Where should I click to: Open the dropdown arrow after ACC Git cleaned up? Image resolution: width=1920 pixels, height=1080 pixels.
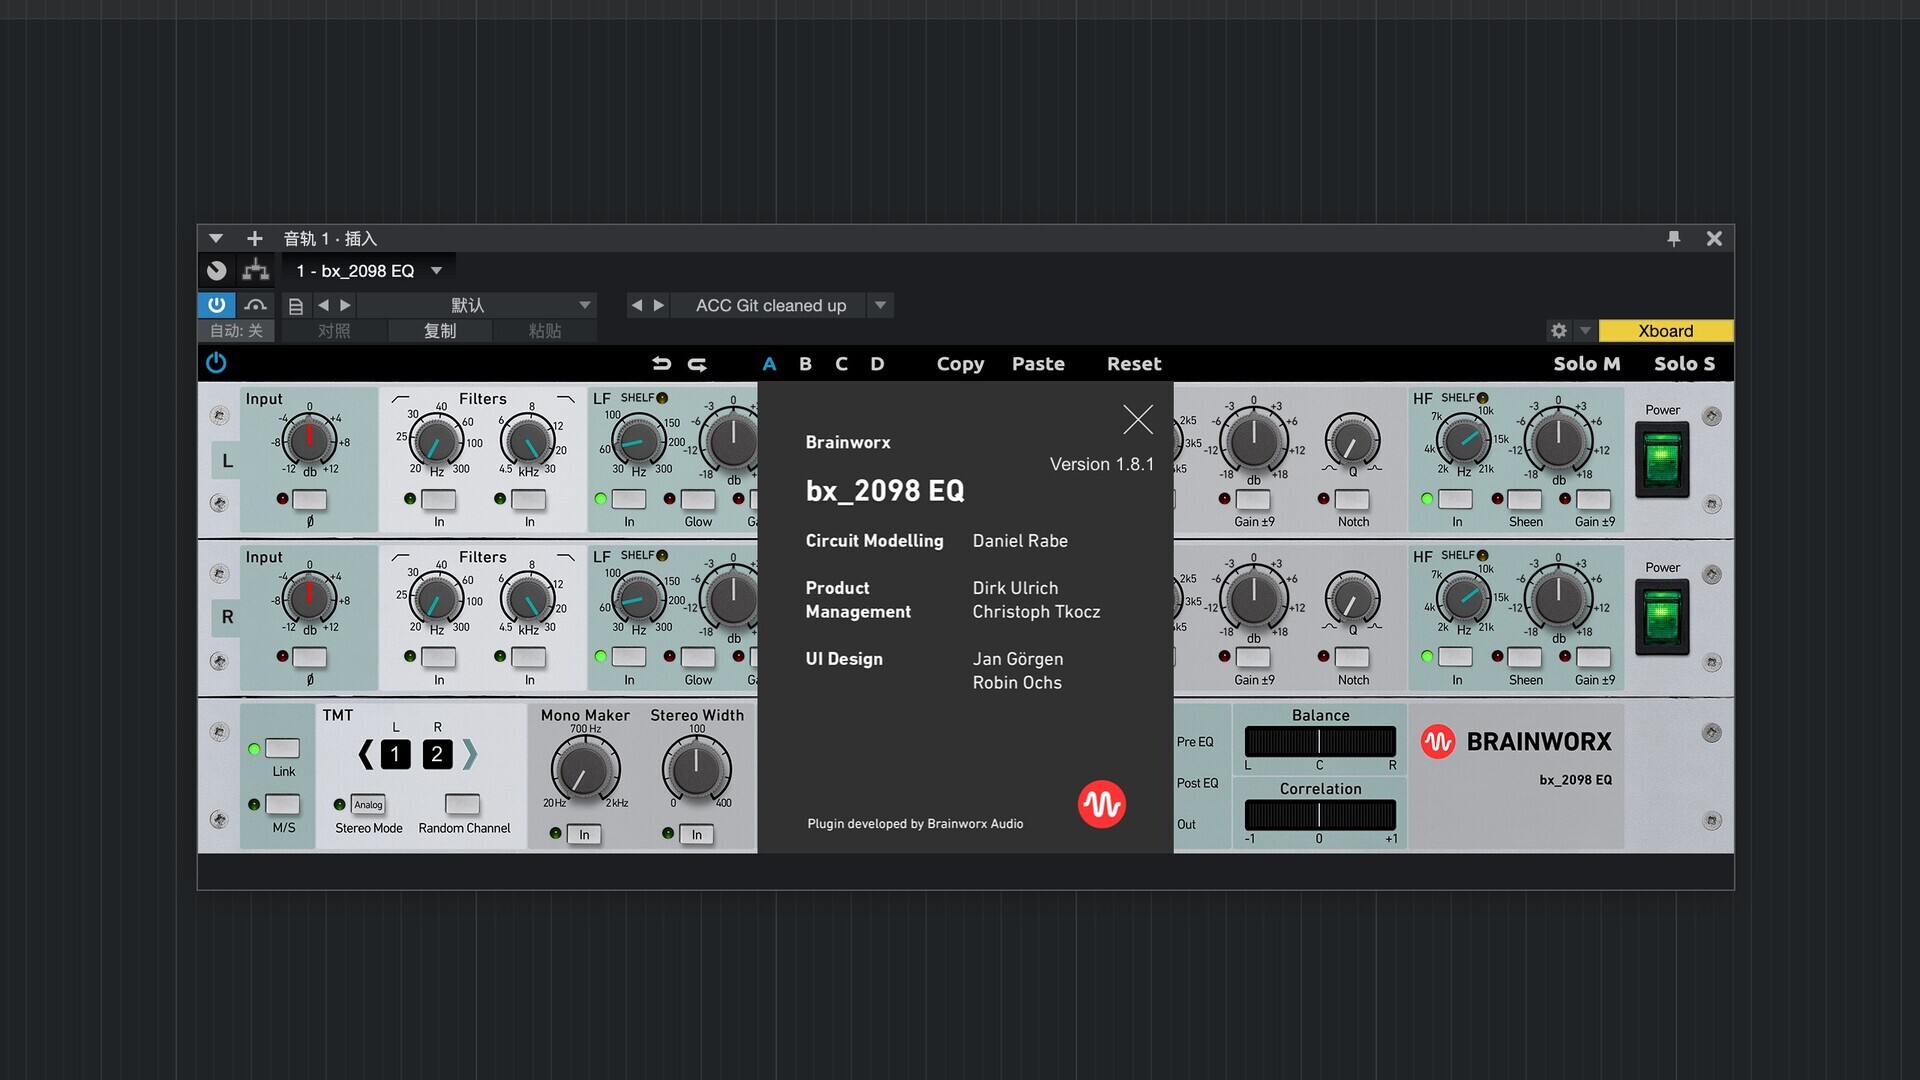(x=880, y=305)
